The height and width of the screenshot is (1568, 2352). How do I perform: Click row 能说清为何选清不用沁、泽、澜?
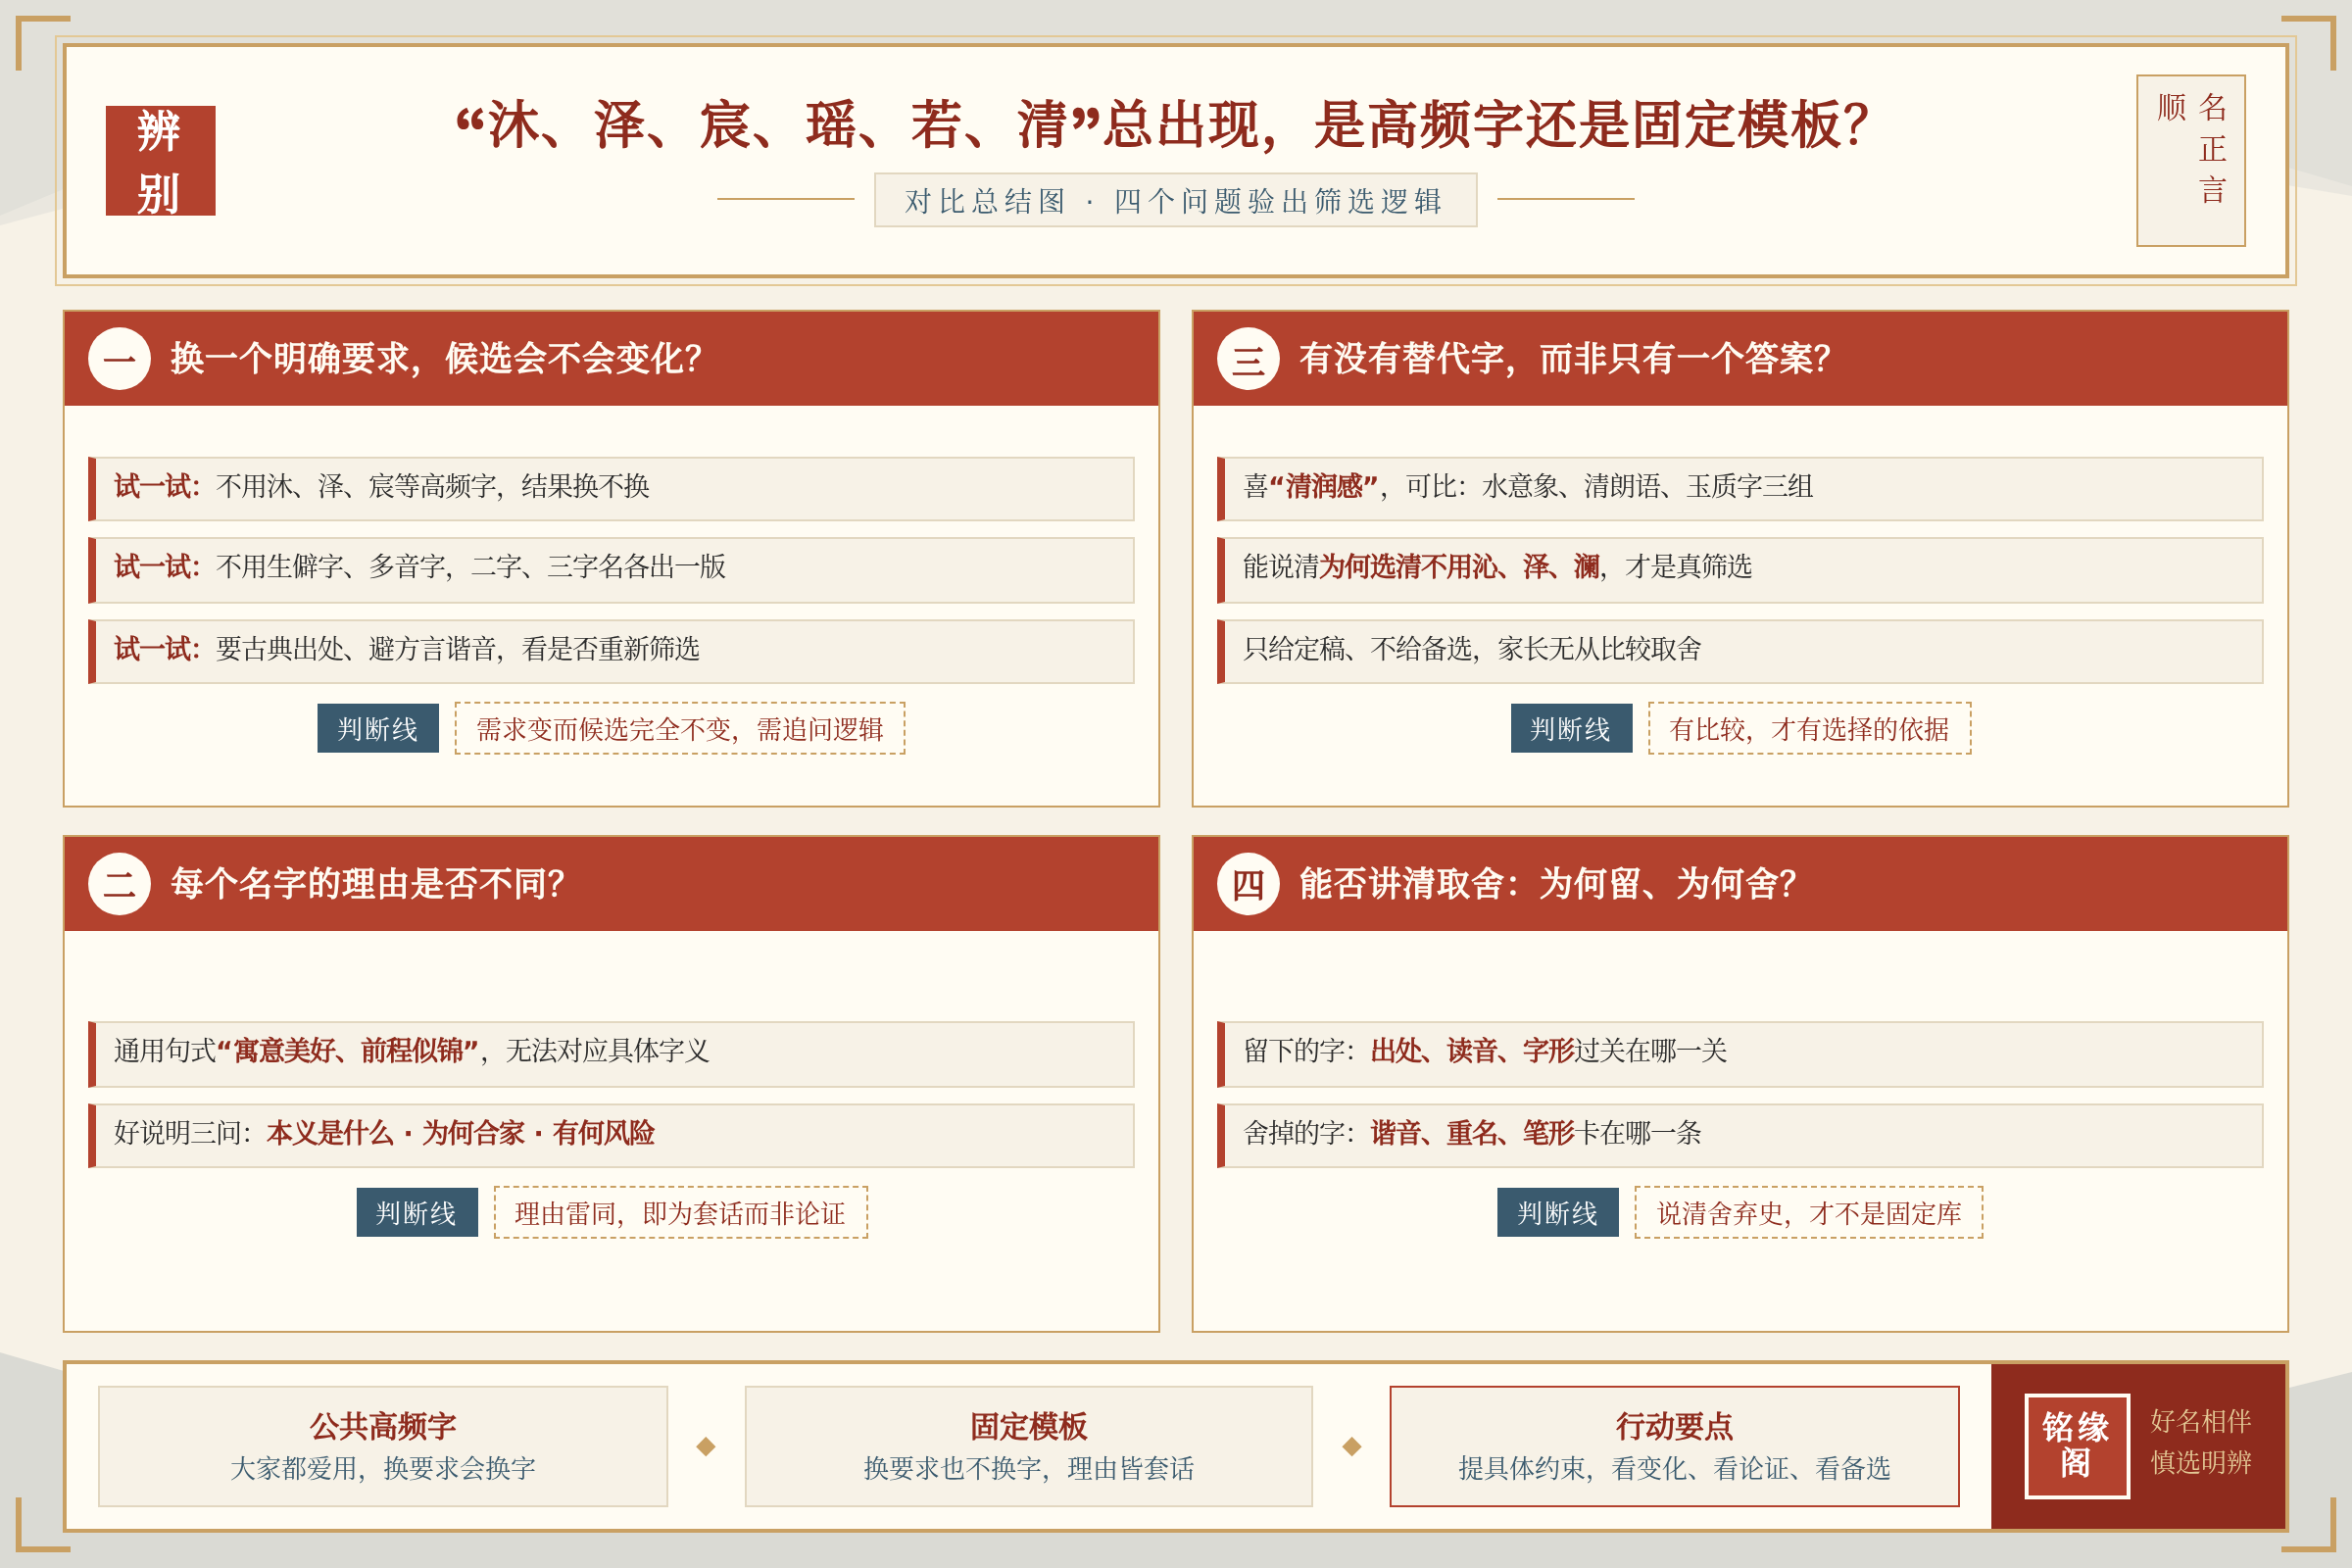(1740, 569)
